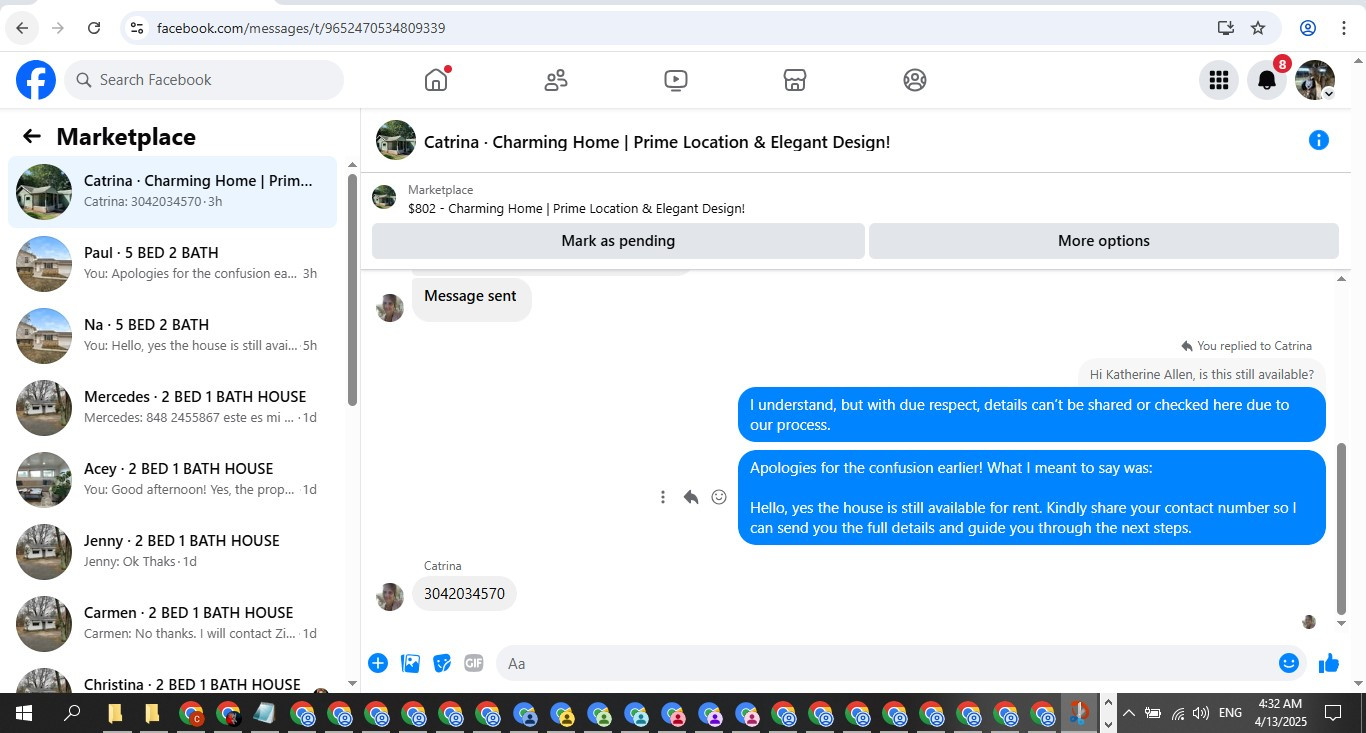Image resolution: width=1366 pixels, height=733 pixels.
Task: Click the phone number message 3042034570
Action: [464, 594]
